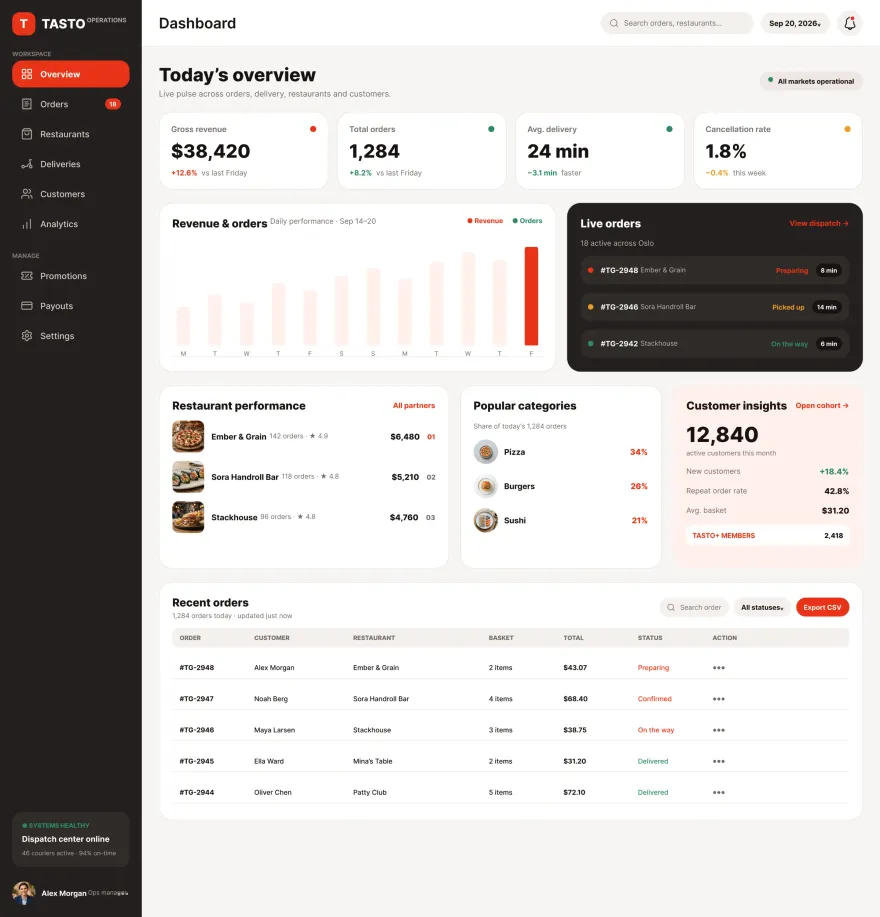Open the All statuses filter dropdown
The width and height of the screenshot is (880, 917).
(762, 608)
